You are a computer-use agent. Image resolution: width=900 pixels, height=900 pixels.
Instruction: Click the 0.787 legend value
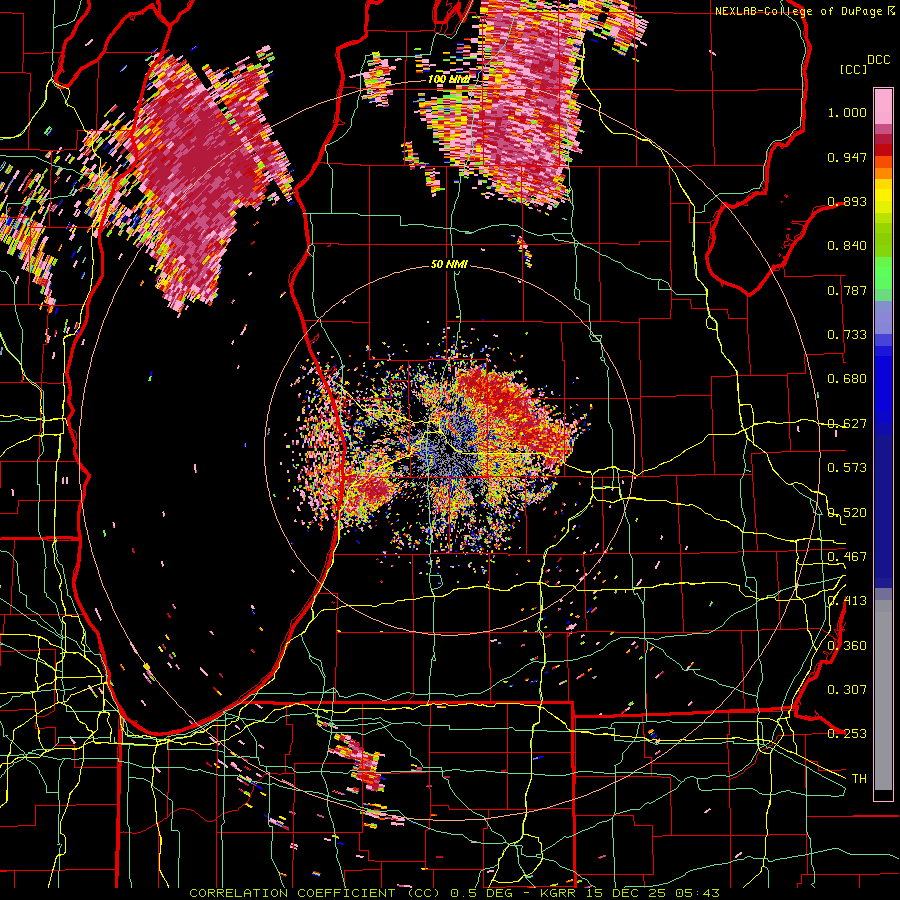pyautogui.click(x=847, y=290)
